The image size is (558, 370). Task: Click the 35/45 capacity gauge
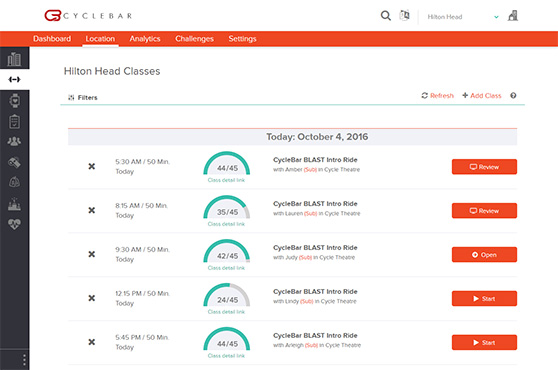click(227, 207)
